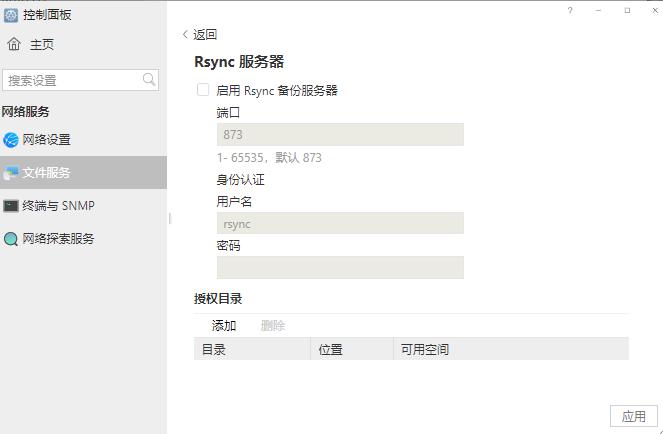Screen dimensions: 663x434
Task: Enable the Rsync backup server checkbox
Action: tap(203, 90)
